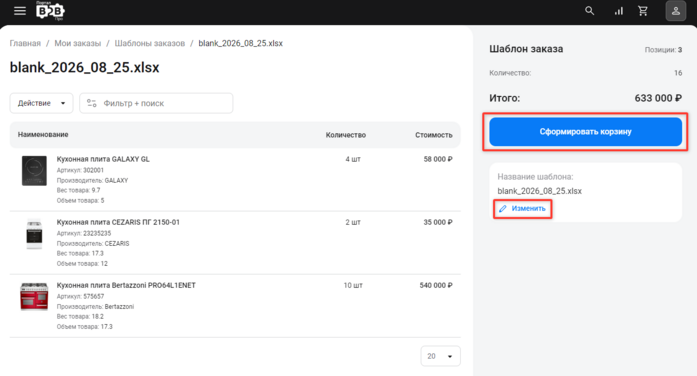Open Кухонная плита CEZARIS ПГ 2150-01 item
Viewport: 697px width, 376px height.
[118, 222]
